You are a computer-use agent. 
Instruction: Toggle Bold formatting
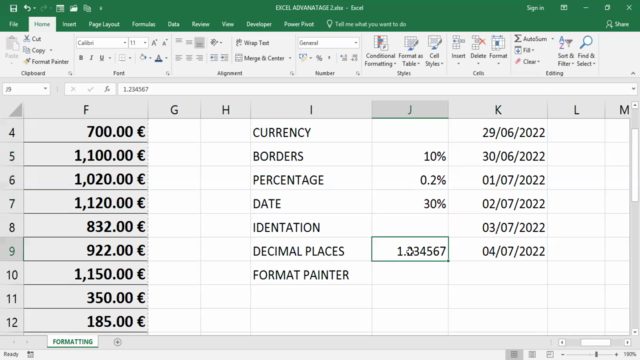81,58
